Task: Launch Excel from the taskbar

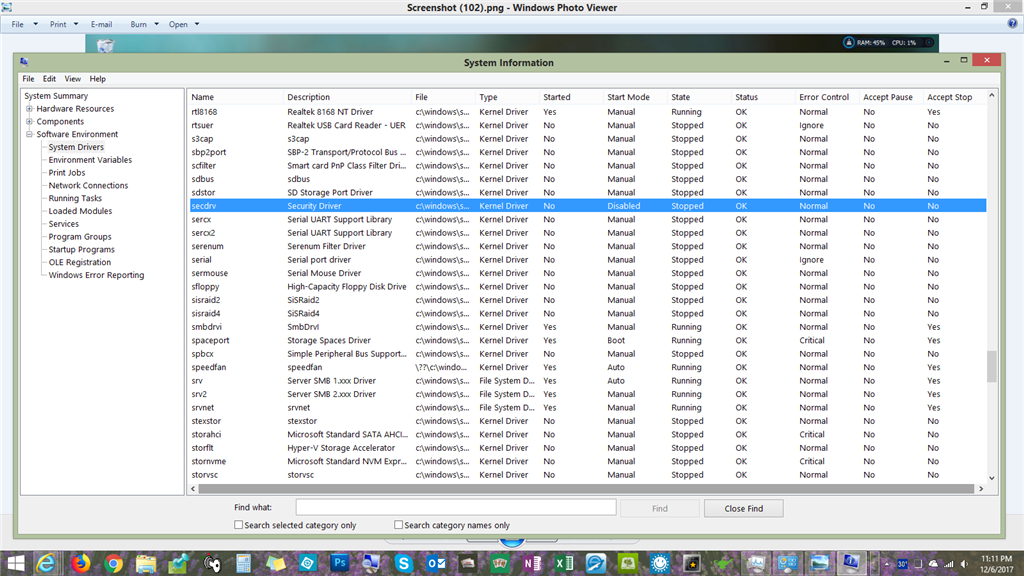Action: (564, 563)
